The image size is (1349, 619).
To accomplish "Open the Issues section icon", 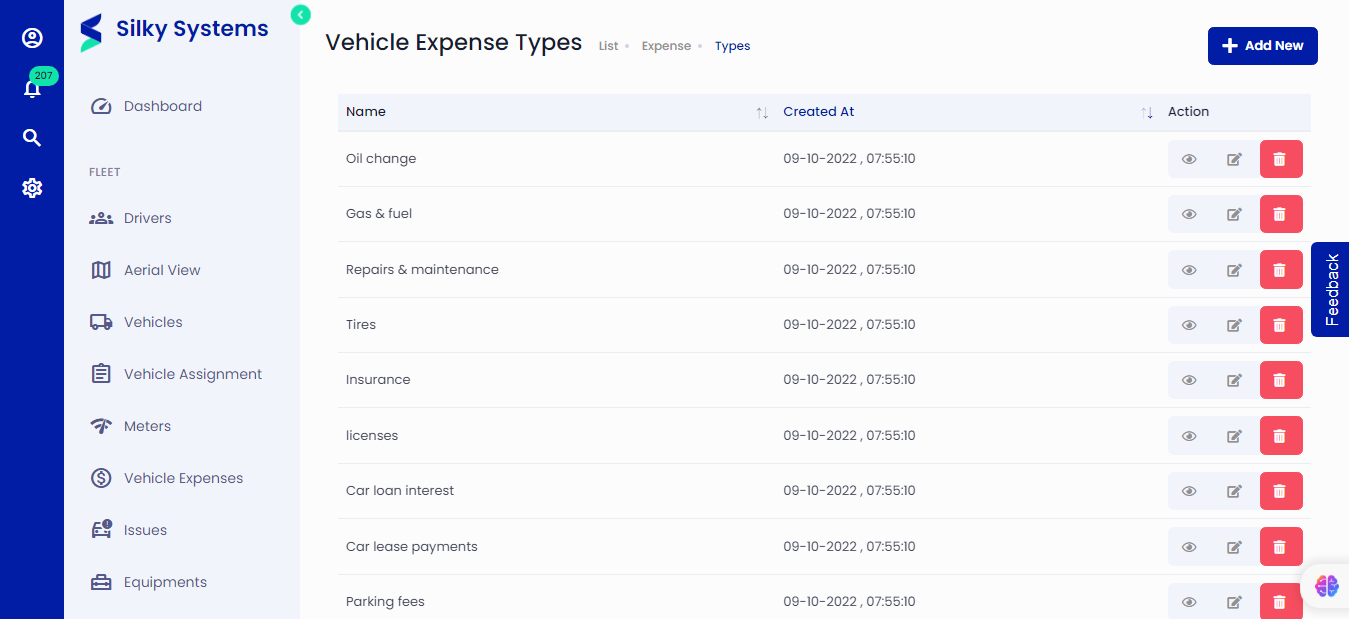I will point(101,529).
